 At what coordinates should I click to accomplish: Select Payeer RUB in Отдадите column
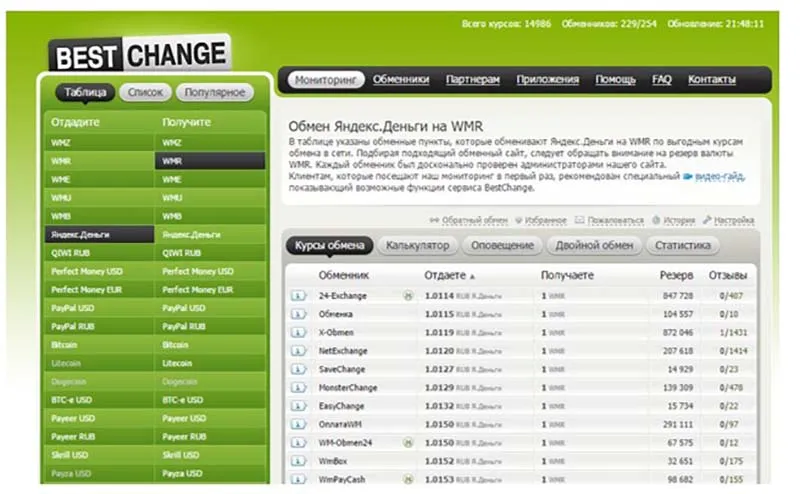99,437
